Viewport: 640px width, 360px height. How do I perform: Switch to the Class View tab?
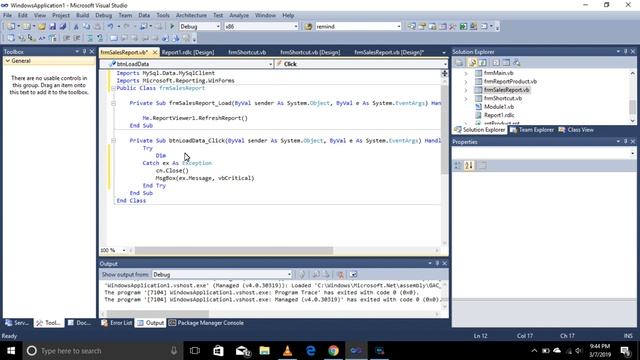pos(576,130)
